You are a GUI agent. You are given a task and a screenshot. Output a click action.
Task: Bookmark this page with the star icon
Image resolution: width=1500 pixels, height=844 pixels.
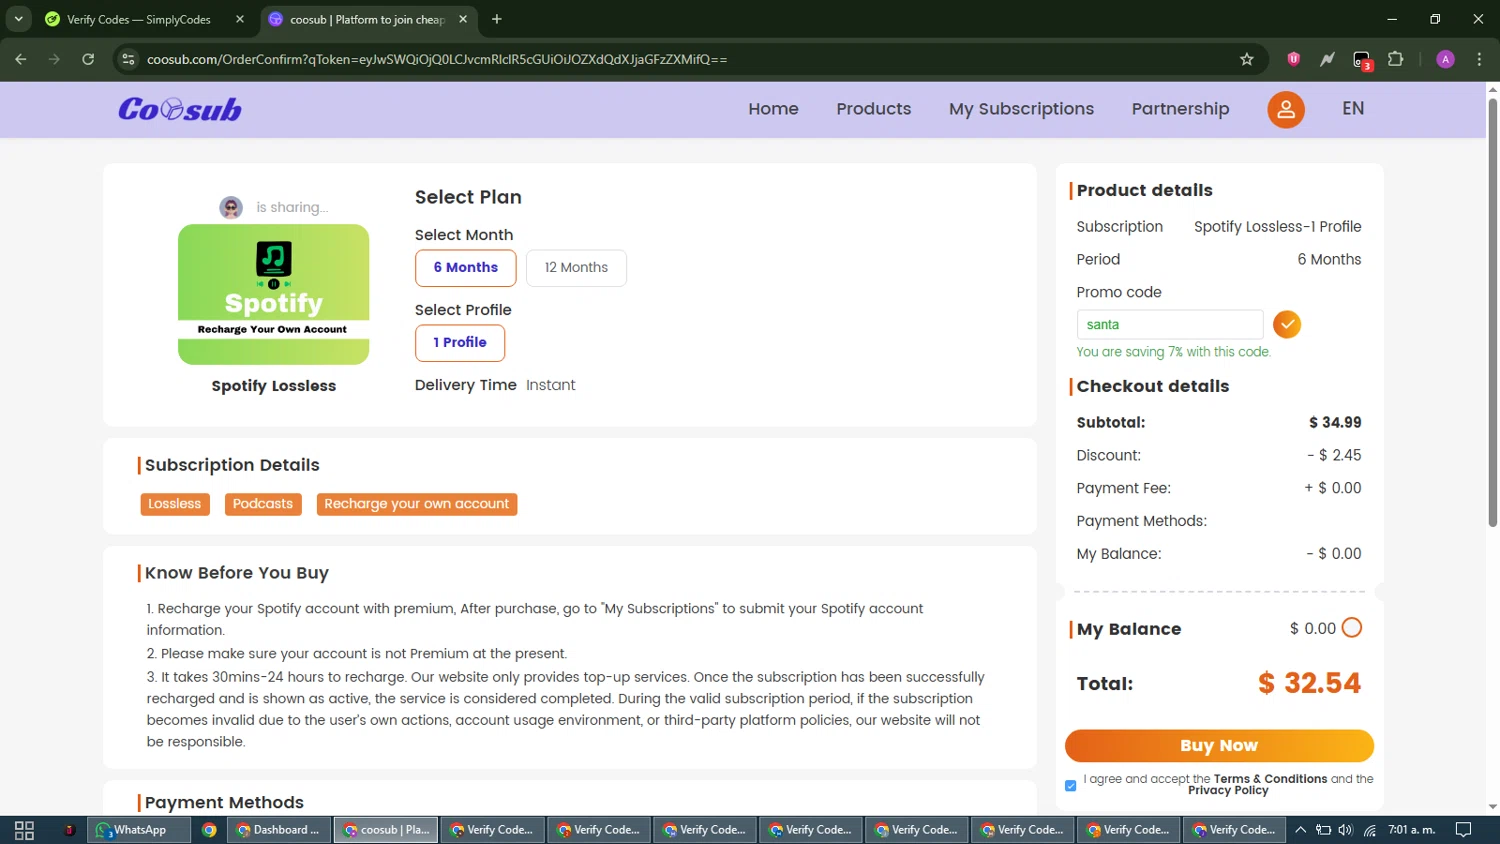coord(1246,59)
